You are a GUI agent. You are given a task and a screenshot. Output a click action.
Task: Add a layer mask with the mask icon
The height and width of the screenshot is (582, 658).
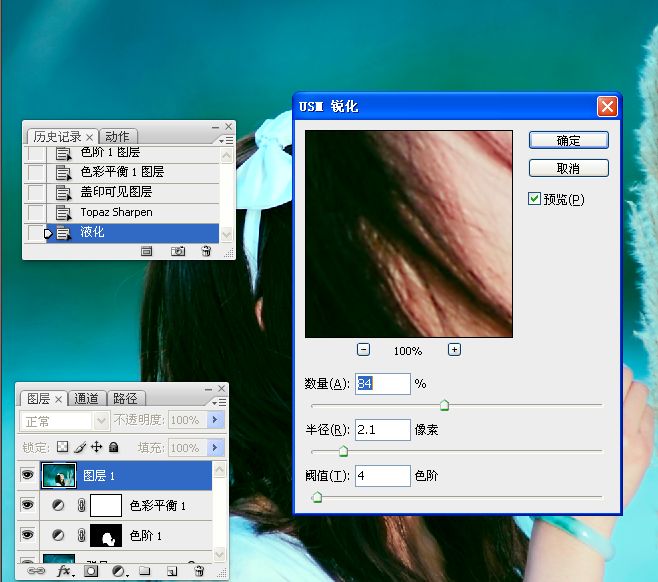coord(91,571)
